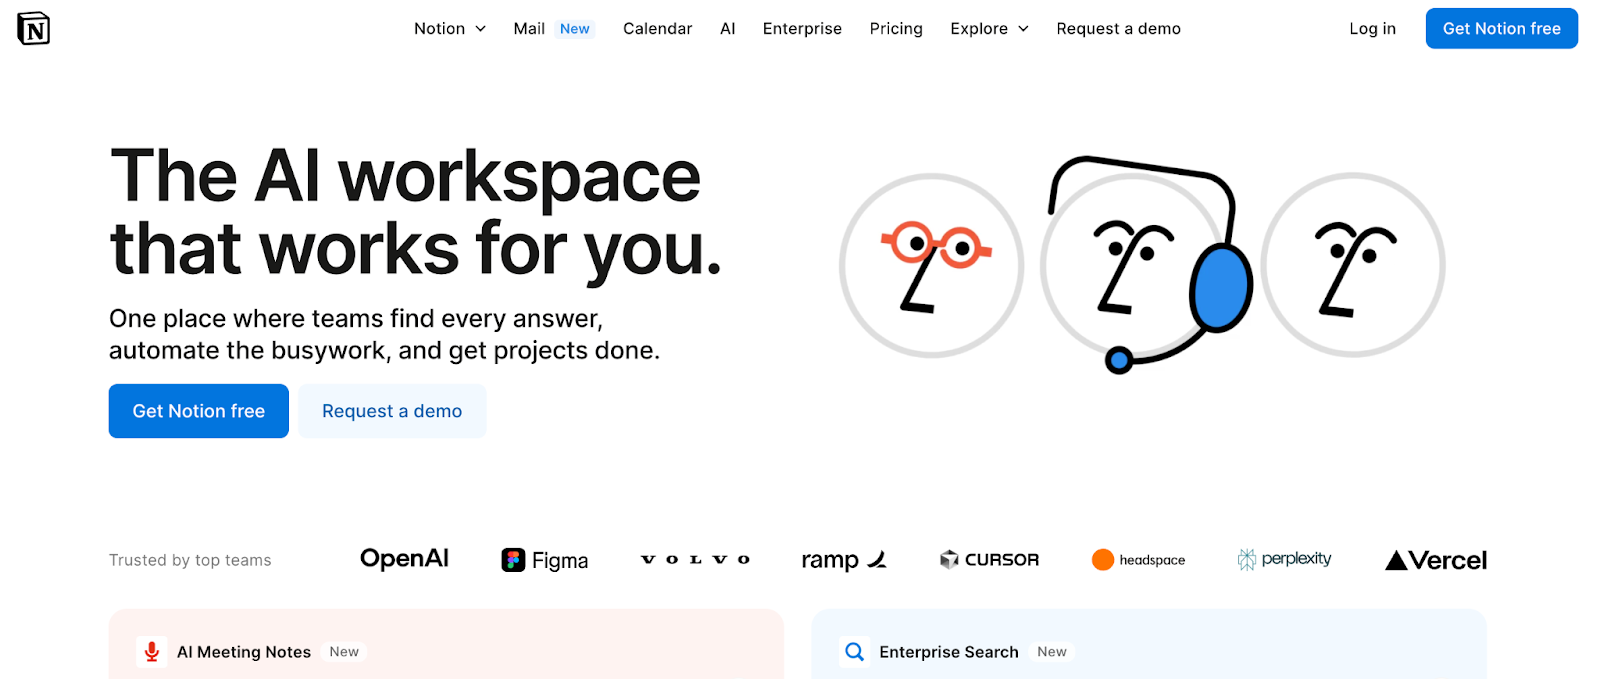Click the face with orange glasses illustration
The image size is (1600, 679).
[x=932, y=265]
